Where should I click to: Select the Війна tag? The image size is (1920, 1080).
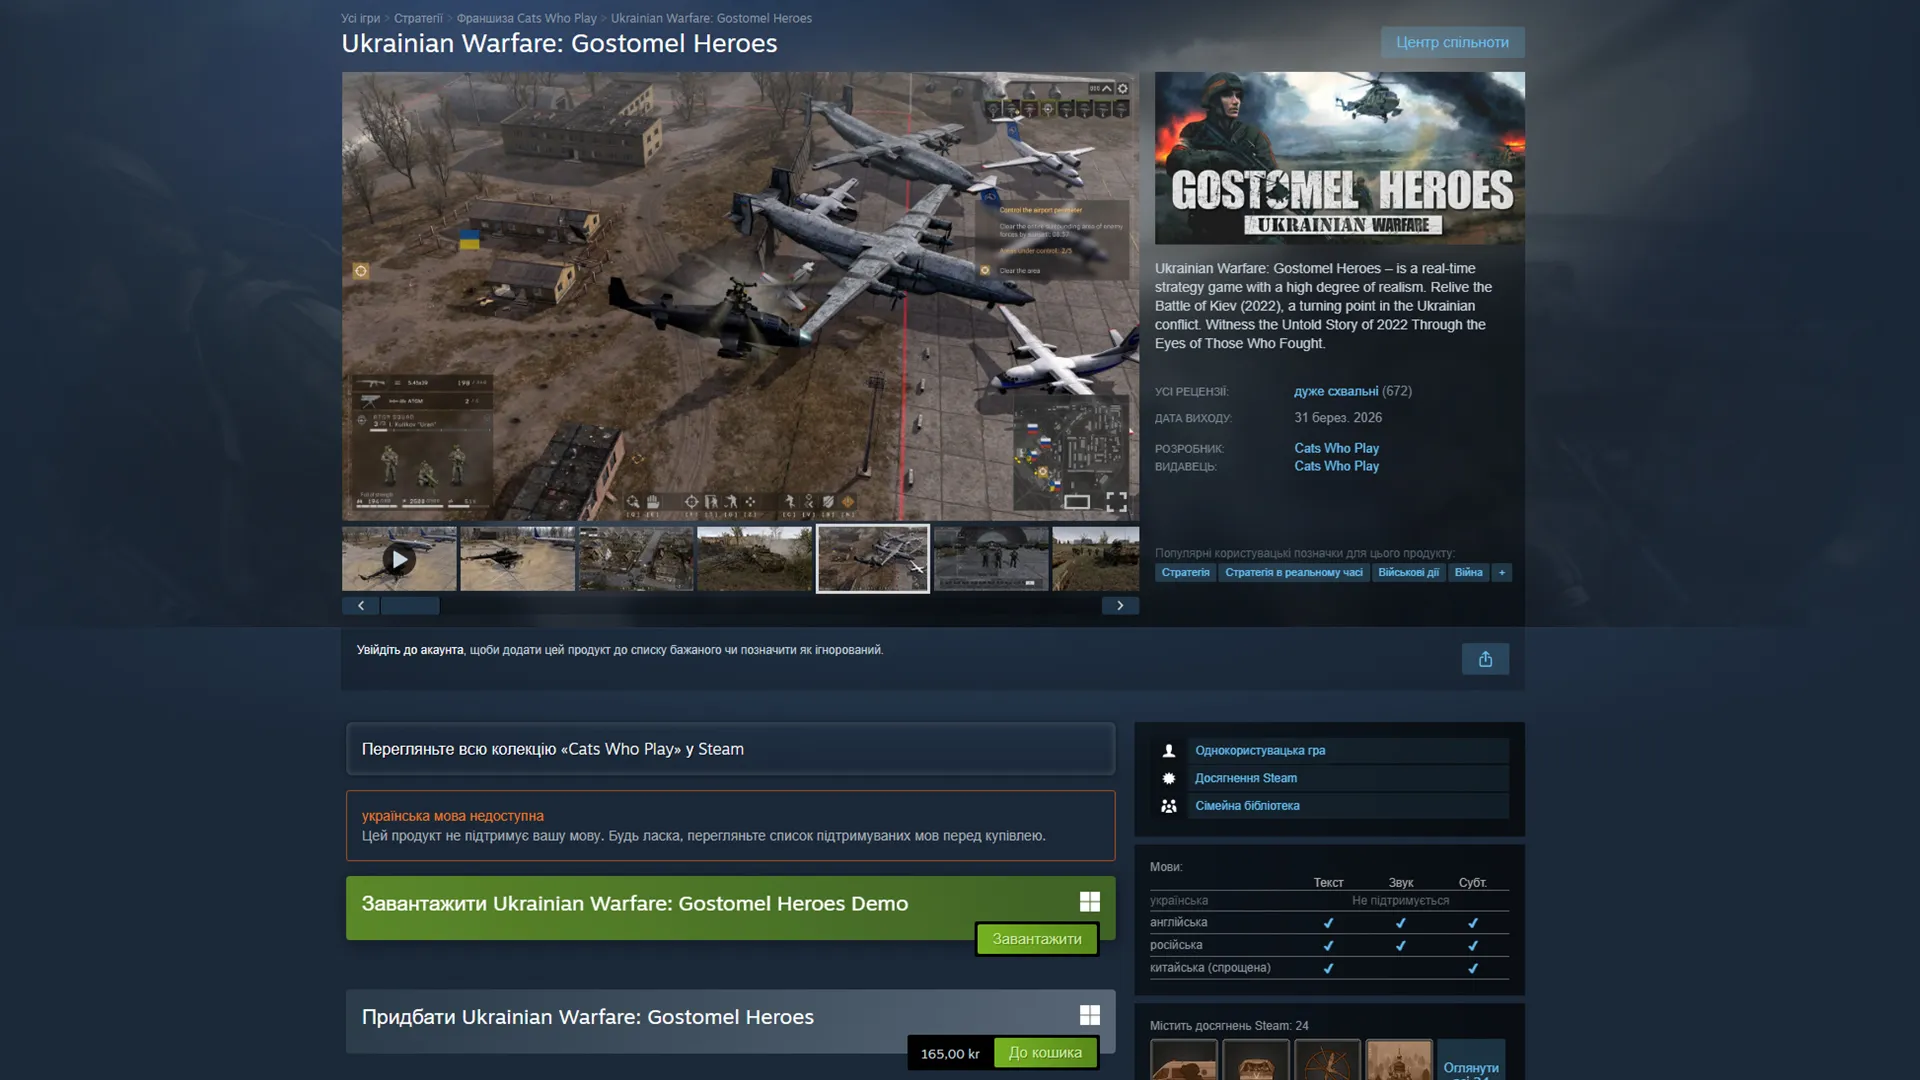(1468, 573)
